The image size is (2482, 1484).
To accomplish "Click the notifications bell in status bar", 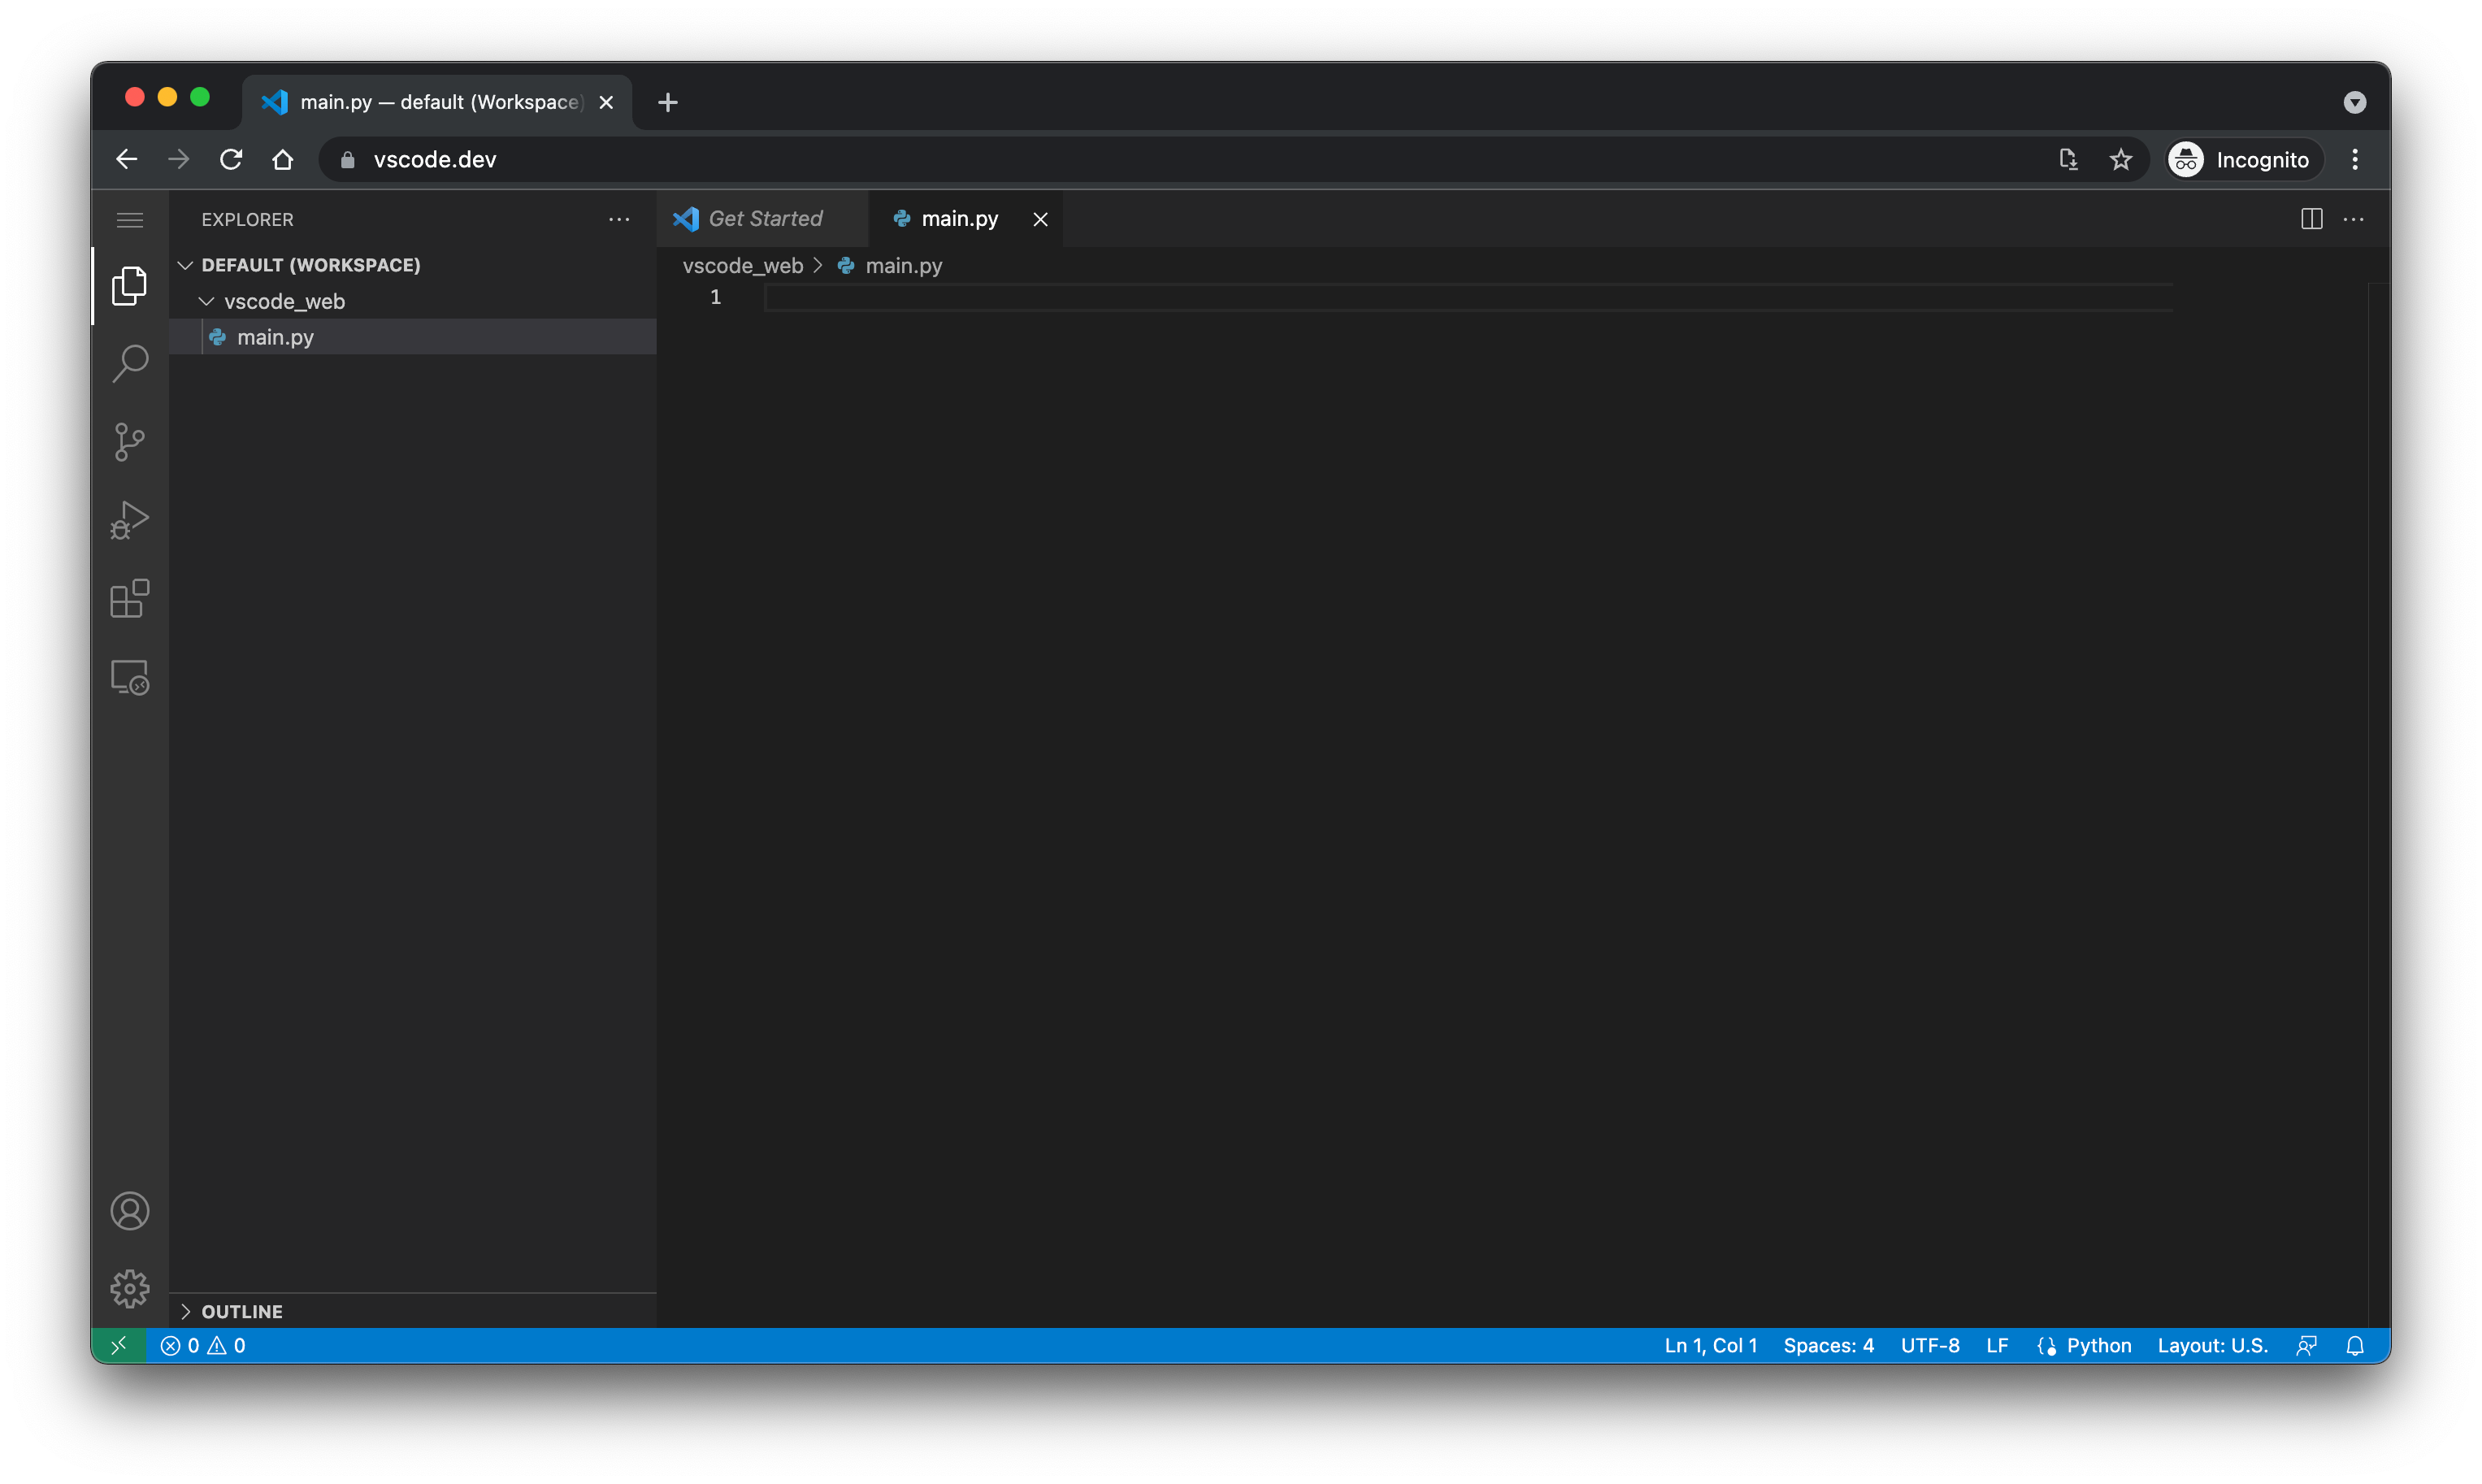I will (2355, 1346).
